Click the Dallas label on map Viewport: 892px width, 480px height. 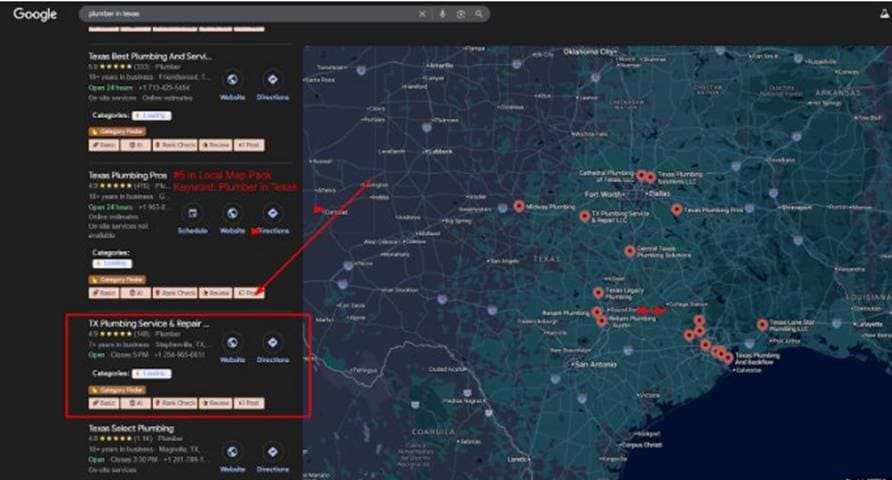click(x=659, y=193)
